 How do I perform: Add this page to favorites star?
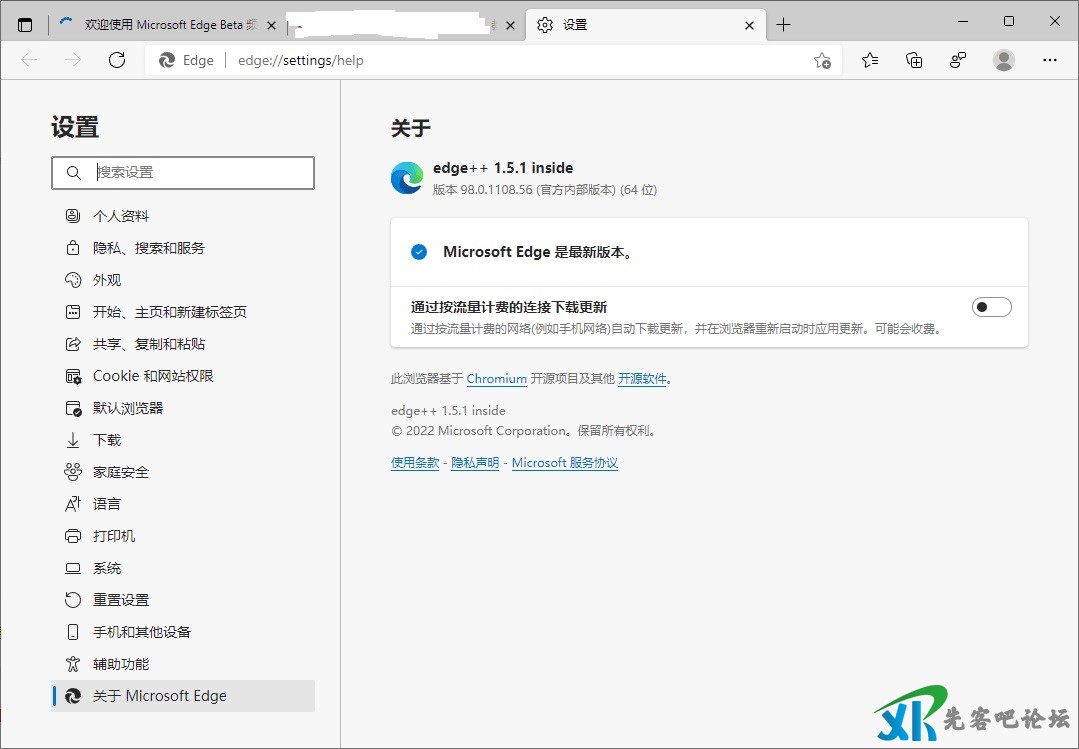(822, 60)
